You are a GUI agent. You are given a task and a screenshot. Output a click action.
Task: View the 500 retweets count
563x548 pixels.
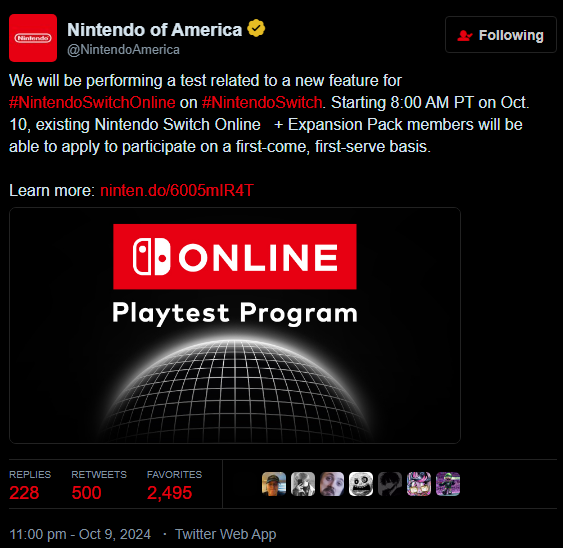pyautogui.click(x=86, y=492)
